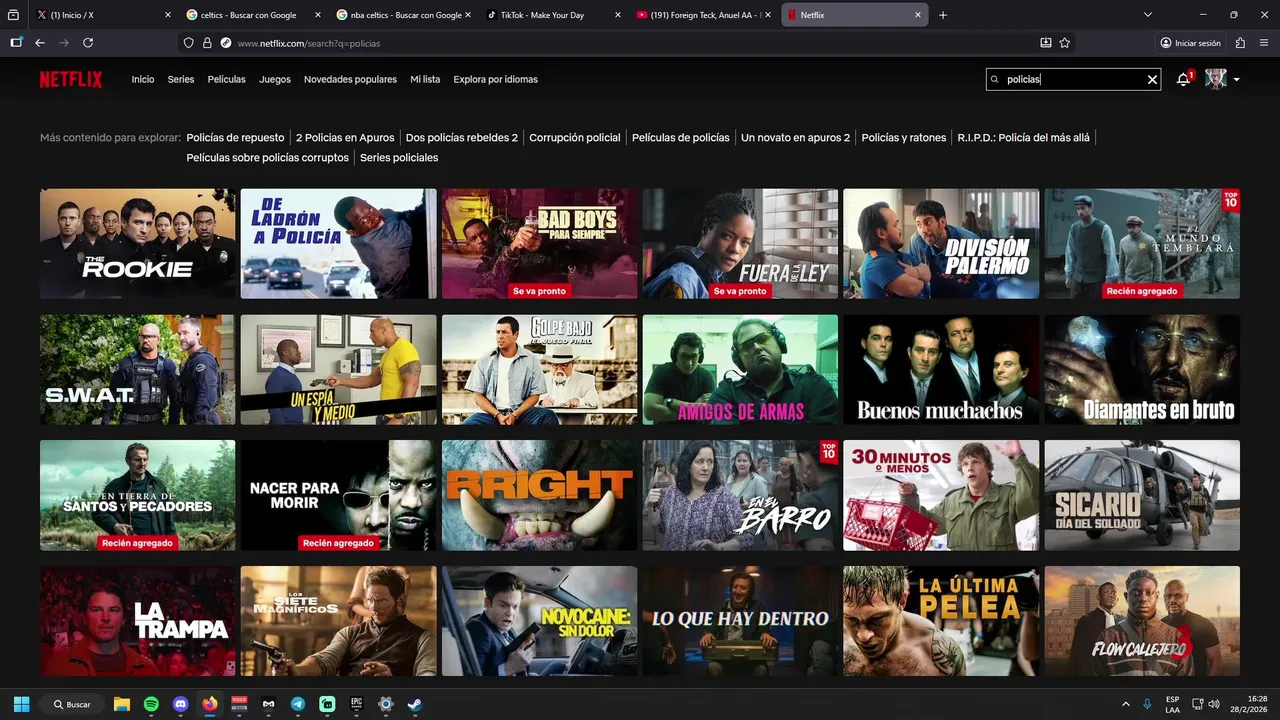
Task: Explore 'Series policiales' link
Action: coord(399,158)
